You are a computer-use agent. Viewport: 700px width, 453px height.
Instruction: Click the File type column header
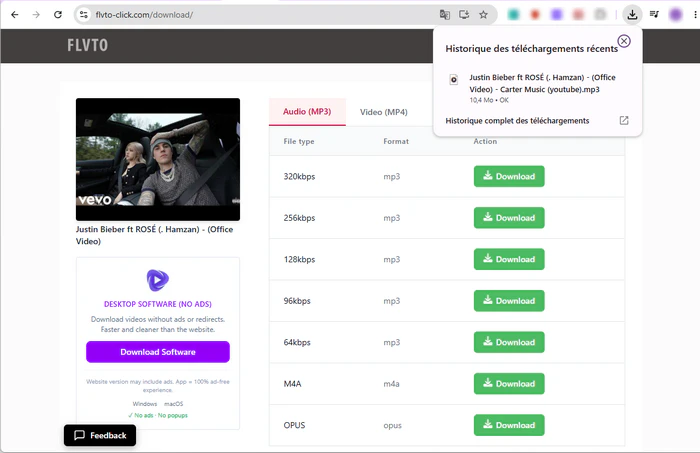pos(299,141)
